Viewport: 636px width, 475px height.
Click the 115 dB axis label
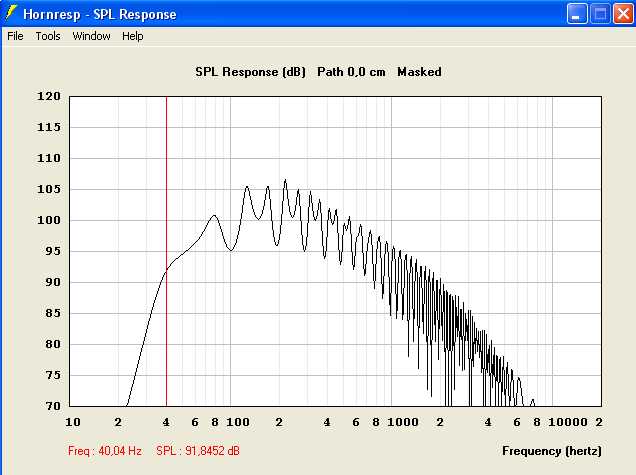[x=49, y=127]
